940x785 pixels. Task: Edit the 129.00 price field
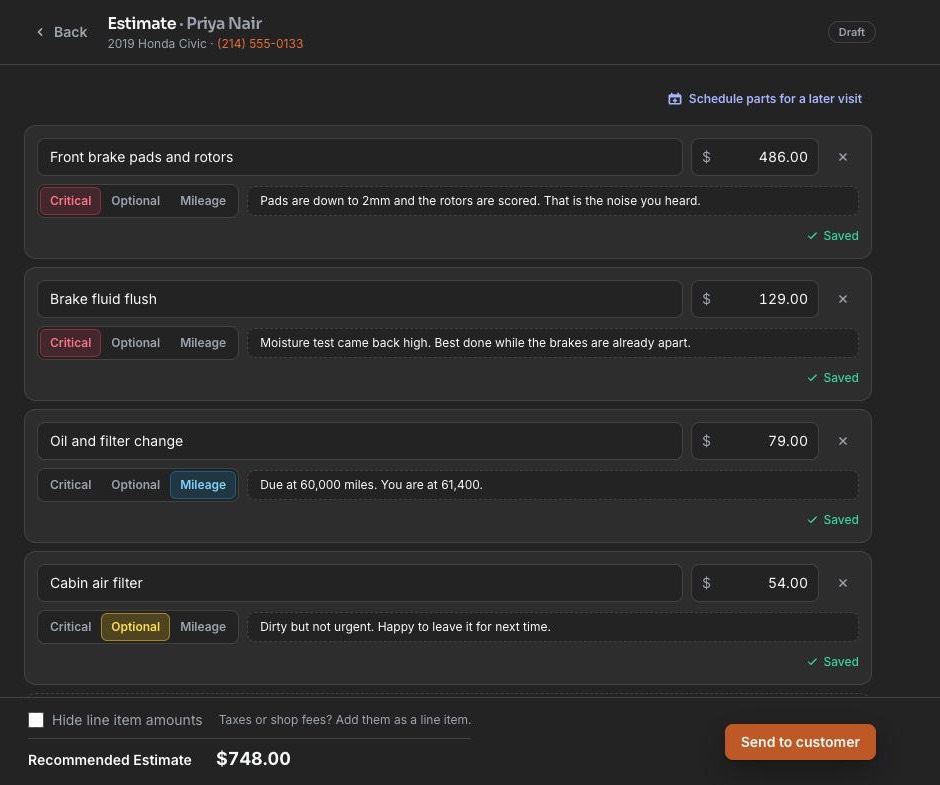click(755, 299)
